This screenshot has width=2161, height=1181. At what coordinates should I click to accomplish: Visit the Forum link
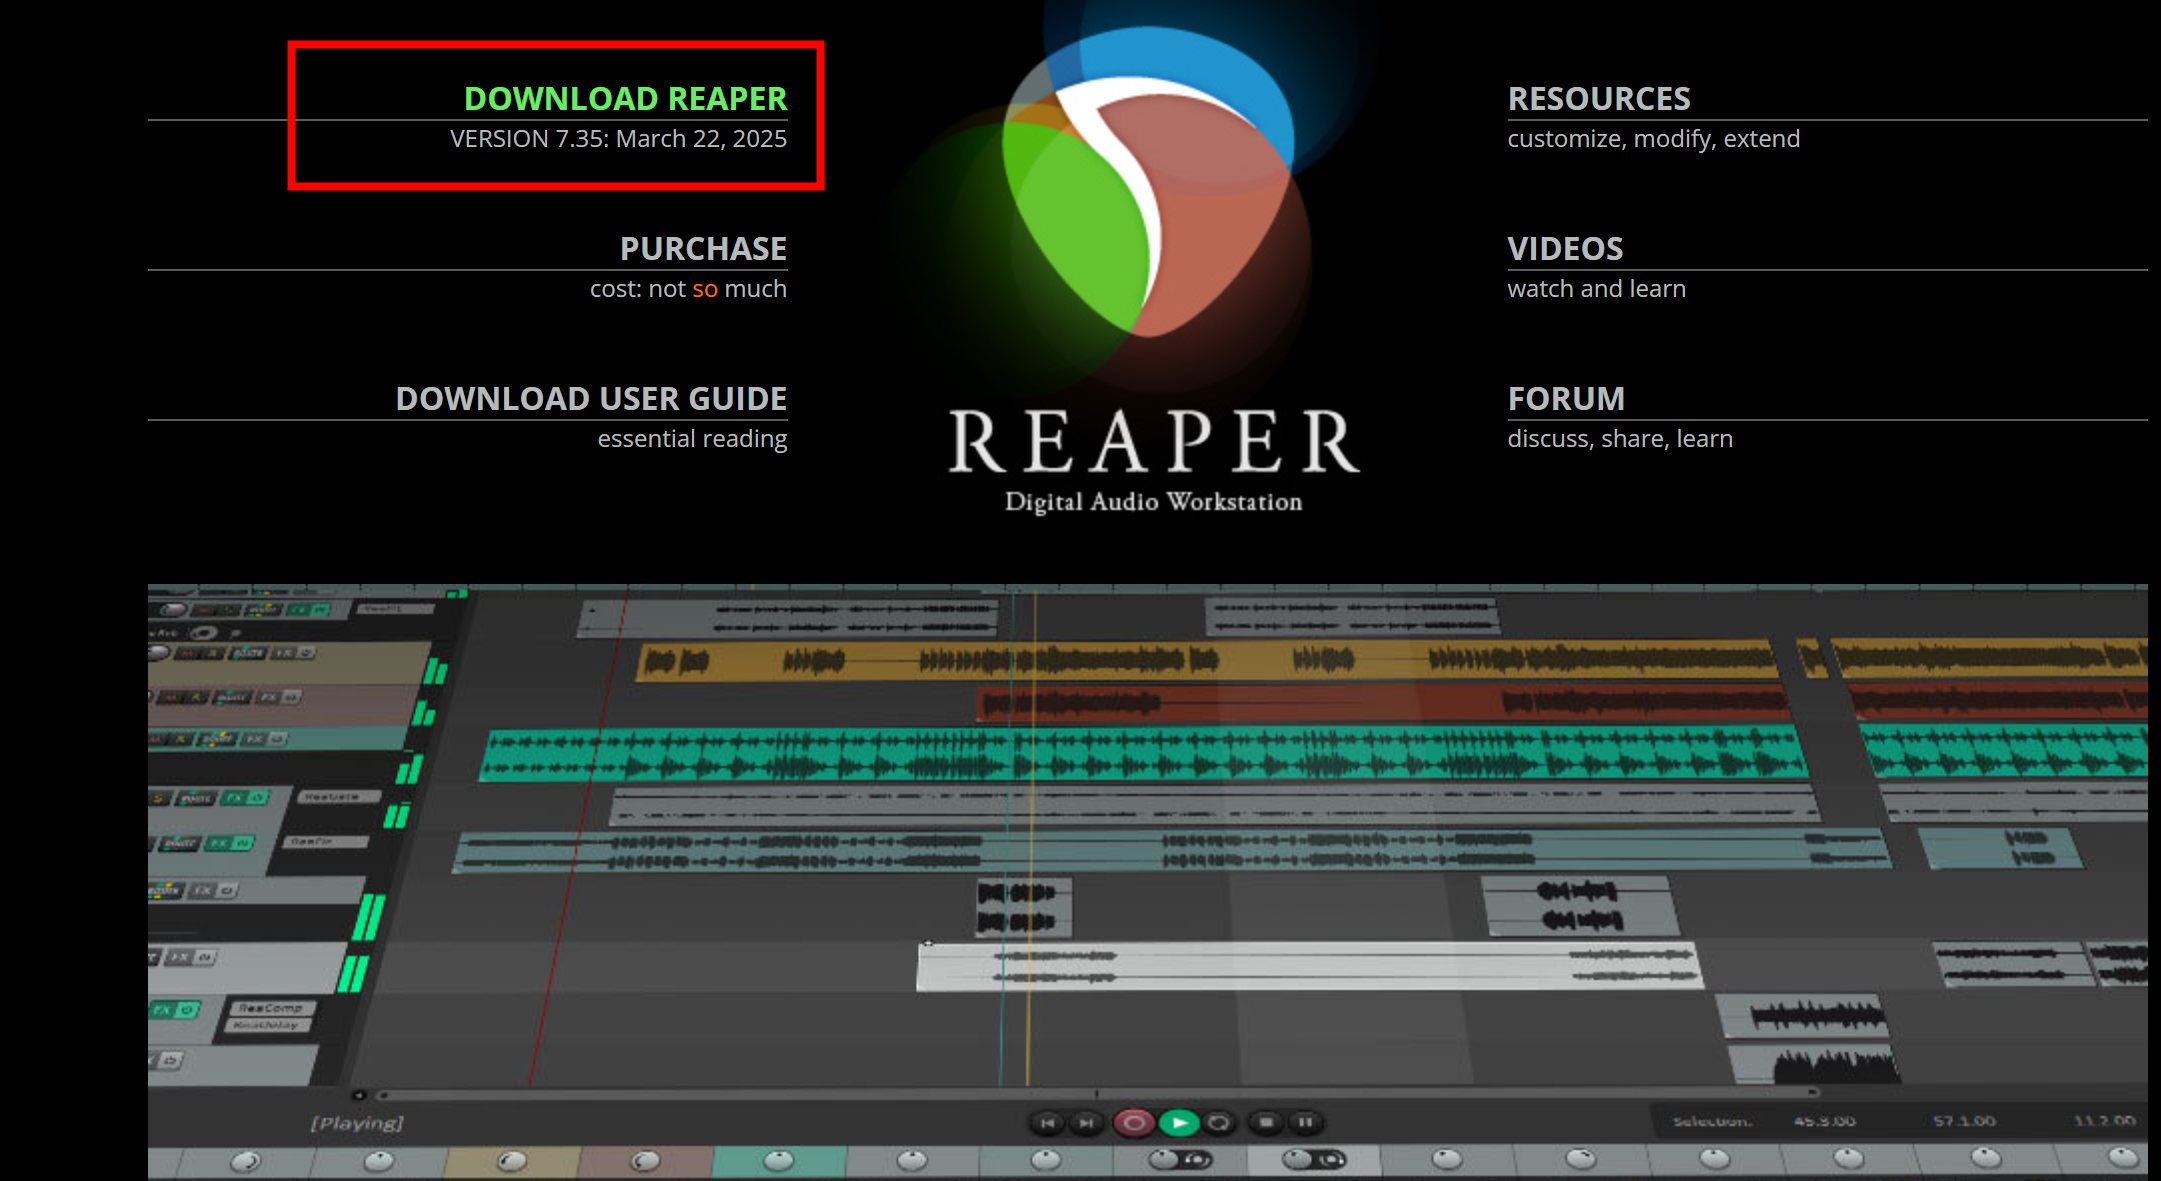click(x=1566, y=399)
